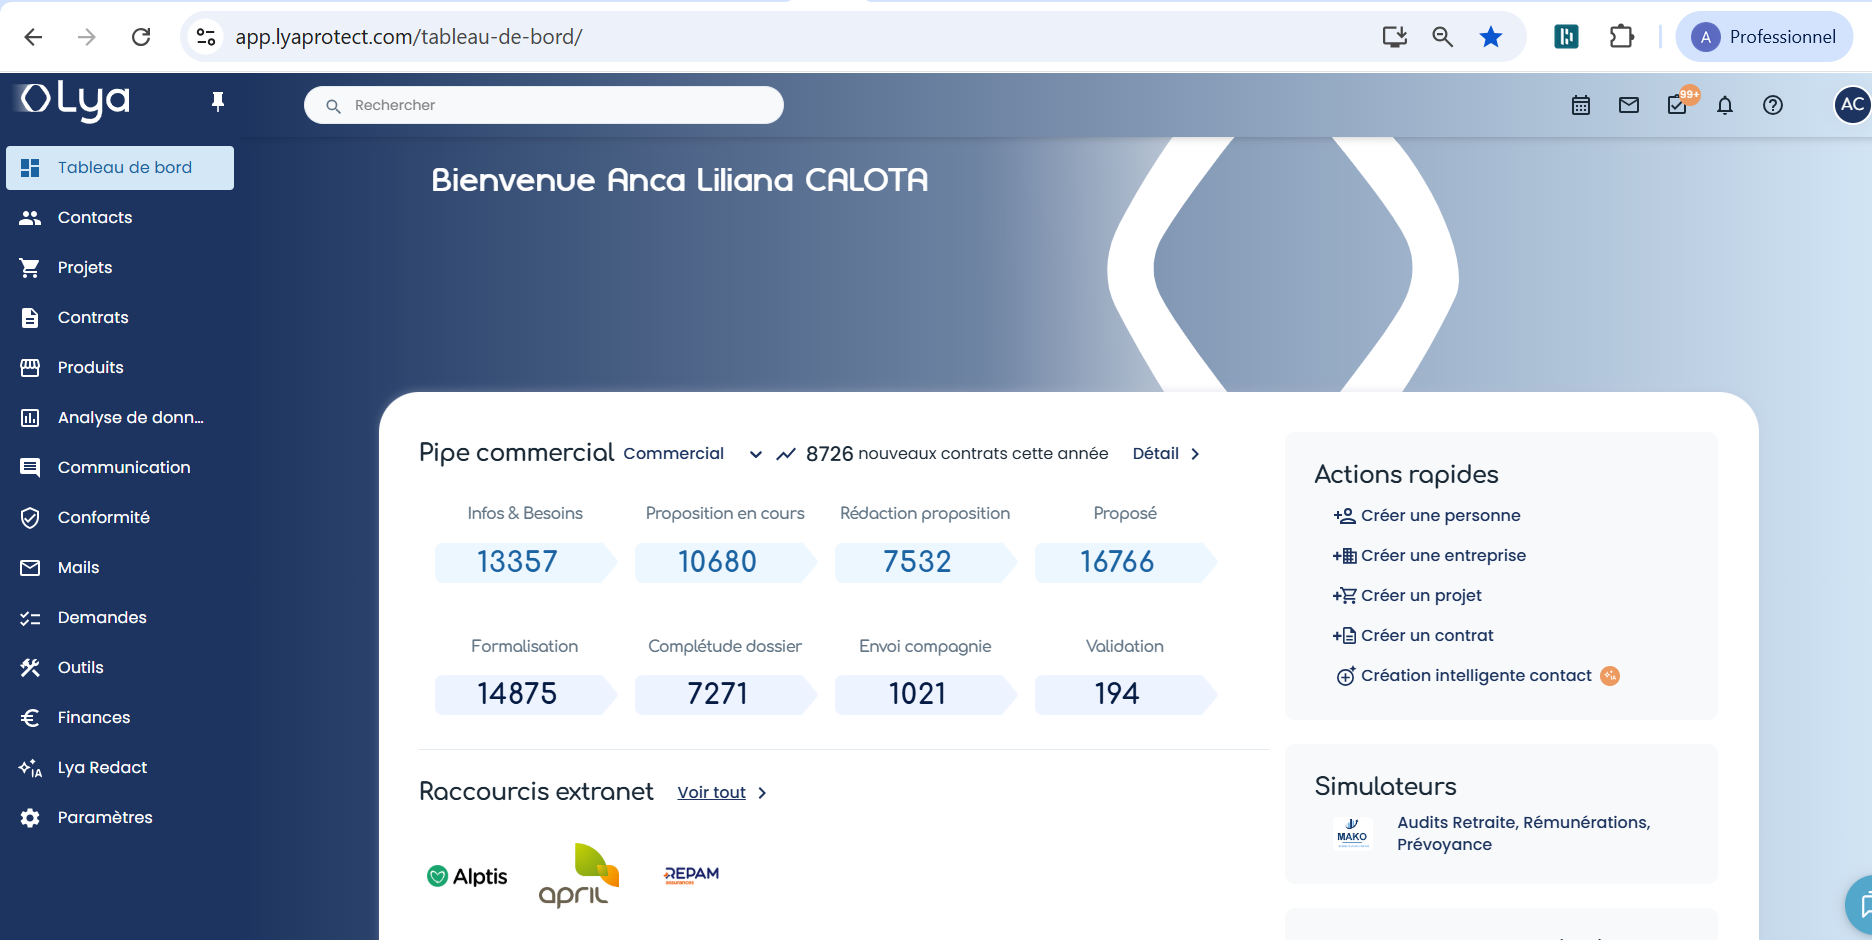Bookmark page with the star icon
This screenshot has height=940, width=1872.
[x=1490, y=37]
